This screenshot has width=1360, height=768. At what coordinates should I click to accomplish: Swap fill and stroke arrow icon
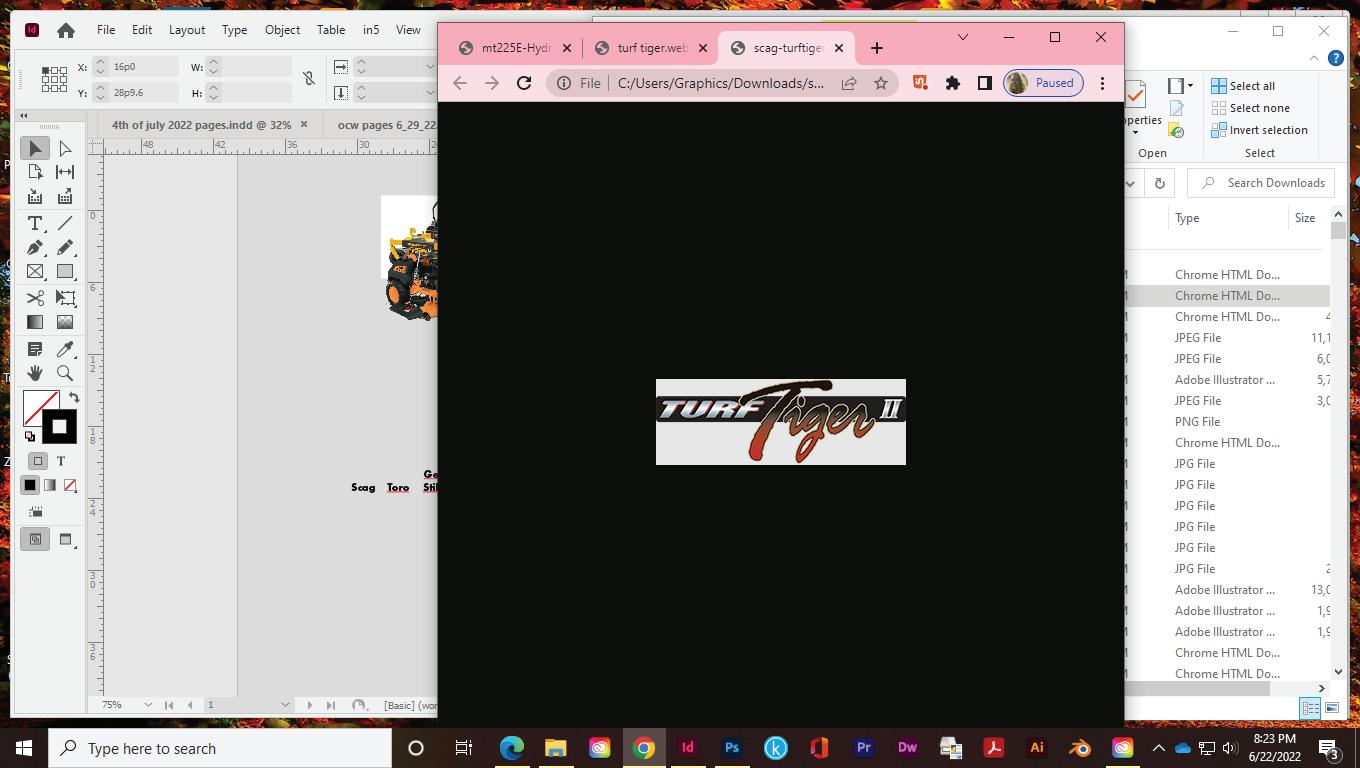pyautogui.click(x=73, y=398)
